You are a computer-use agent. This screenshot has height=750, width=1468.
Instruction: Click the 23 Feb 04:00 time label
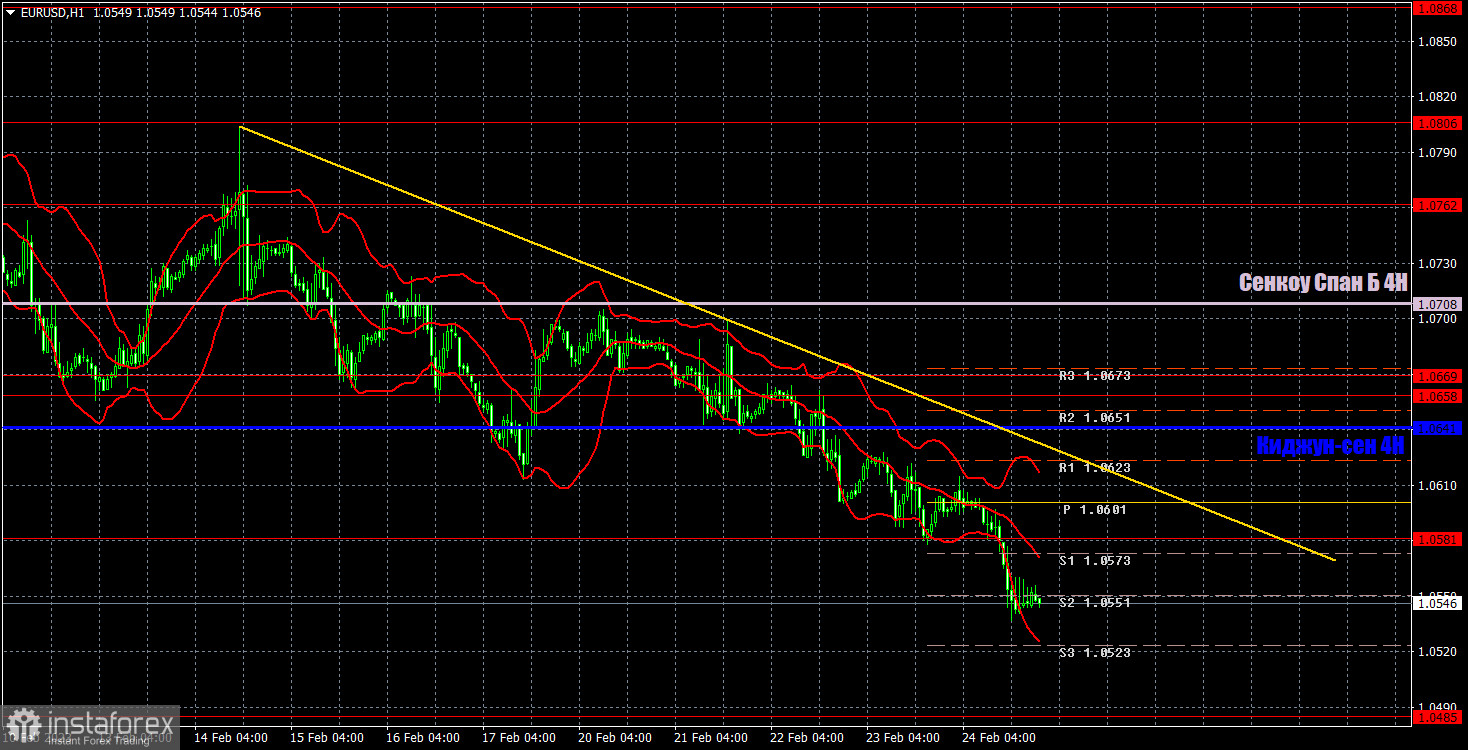pyautogui.click(x=903, y=738)
